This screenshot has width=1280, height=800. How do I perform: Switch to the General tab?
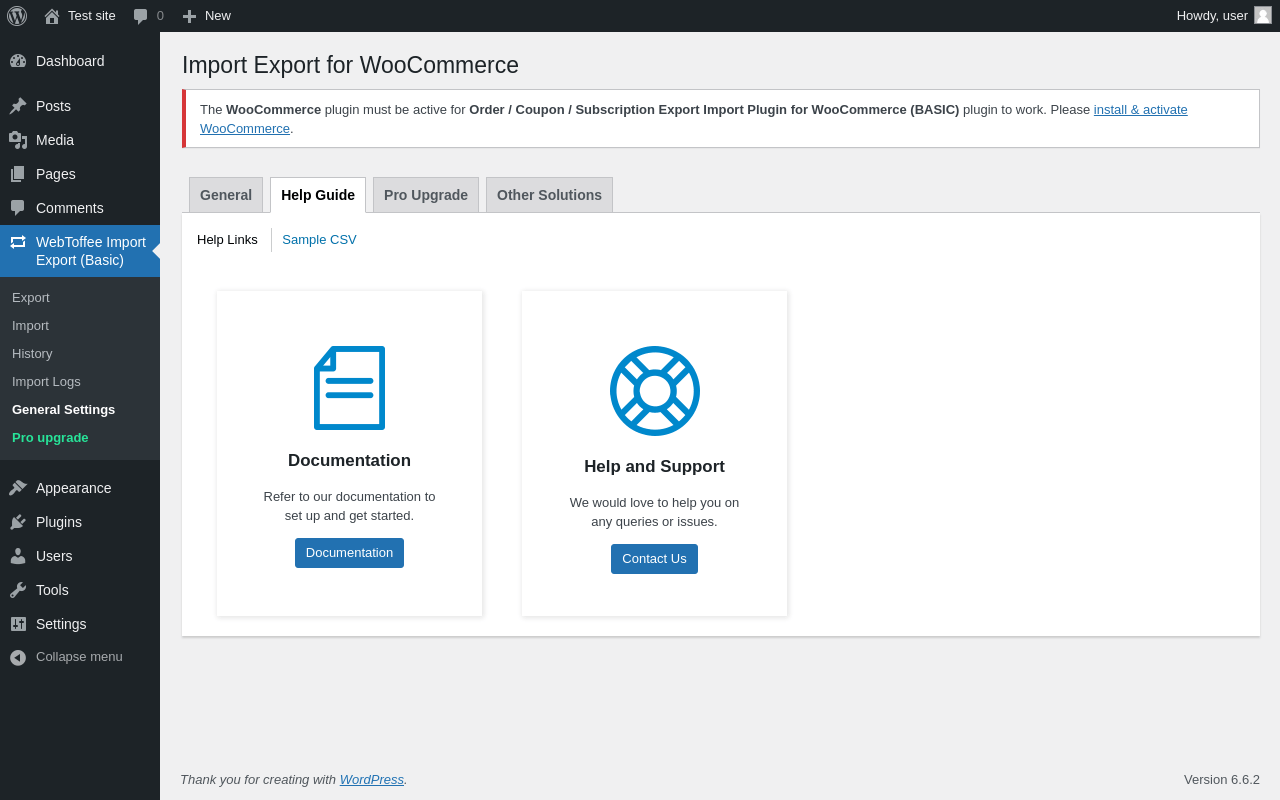pos(226,195)
